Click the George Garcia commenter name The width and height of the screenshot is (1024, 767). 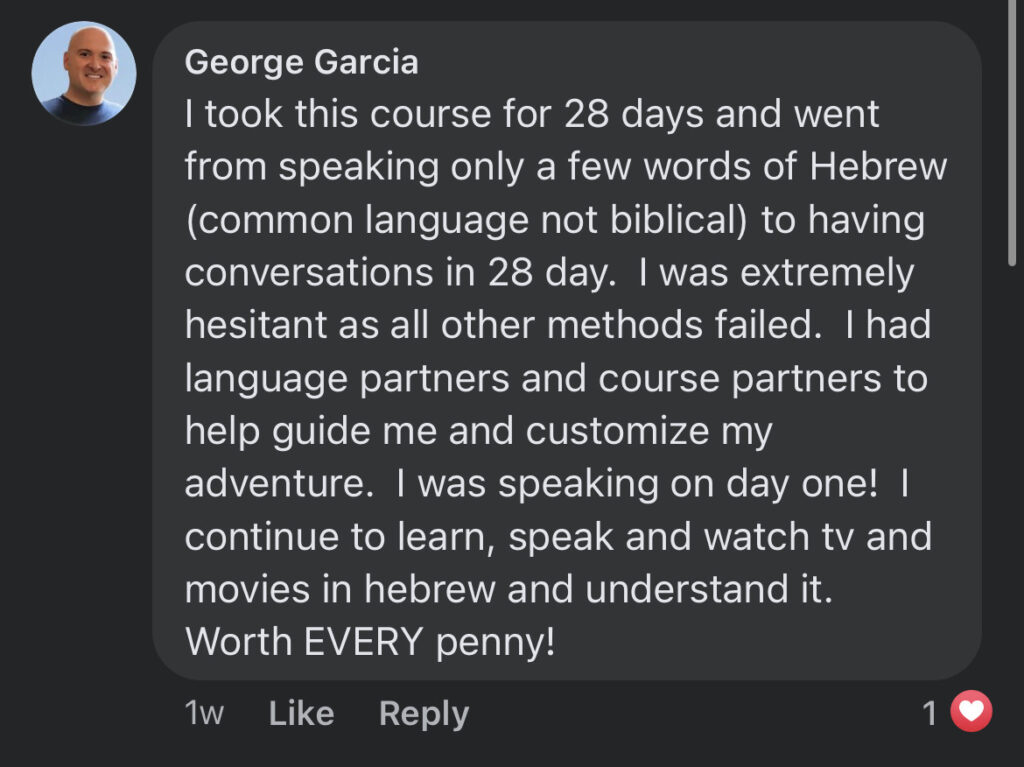click(301, 63)
